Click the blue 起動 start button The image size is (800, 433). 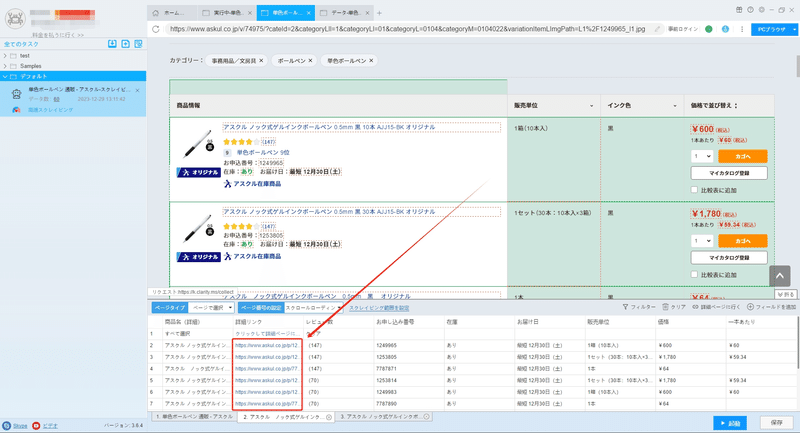730,423
